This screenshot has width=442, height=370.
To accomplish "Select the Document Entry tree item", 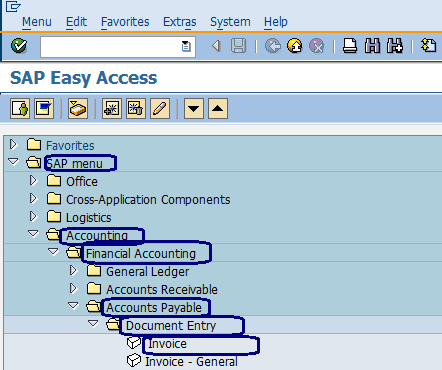I will (171, 325).
